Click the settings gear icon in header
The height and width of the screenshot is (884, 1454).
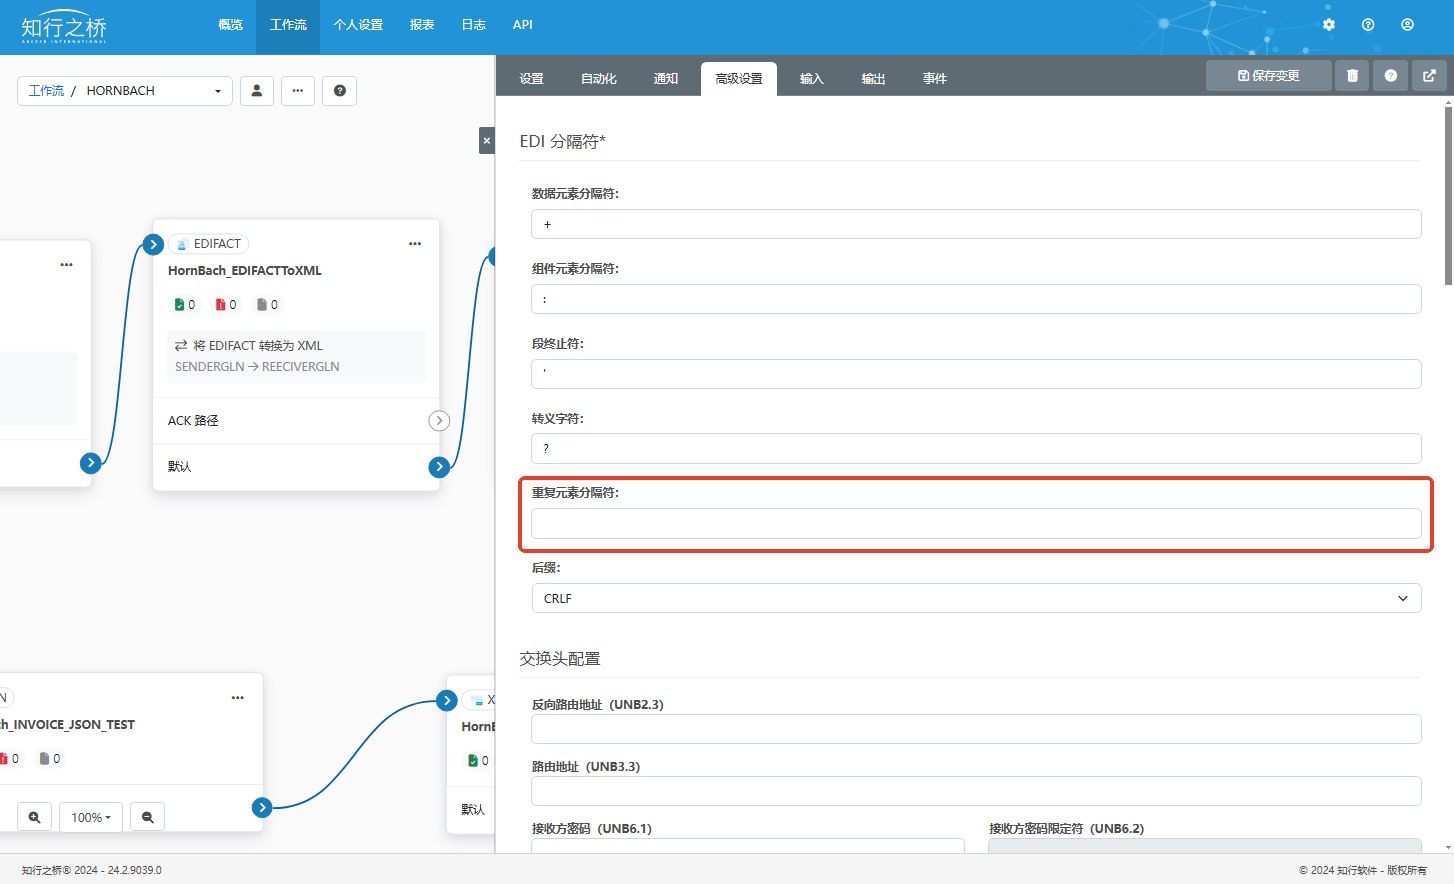pos(1329,25)
